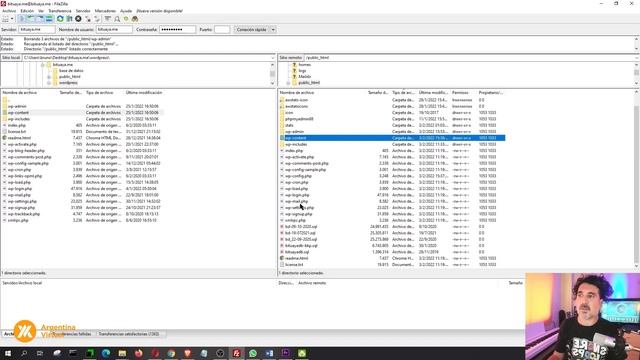Open the Servidor menu
Image resolution: width=640 pixels, height=360 pixels.
[83, 11]
